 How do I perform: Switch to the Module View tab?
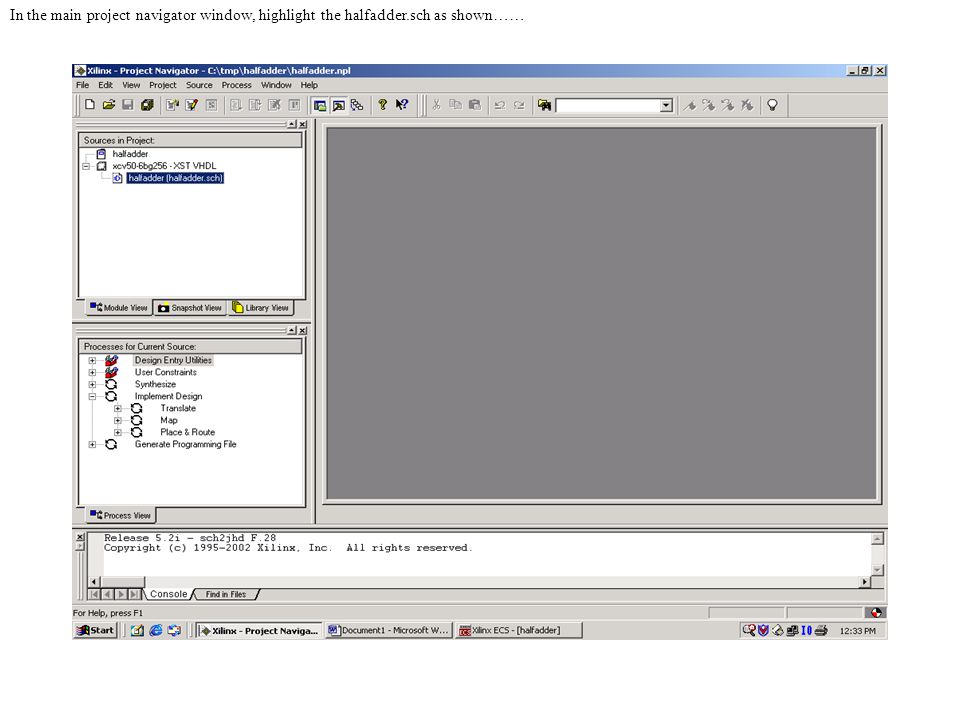119,307
